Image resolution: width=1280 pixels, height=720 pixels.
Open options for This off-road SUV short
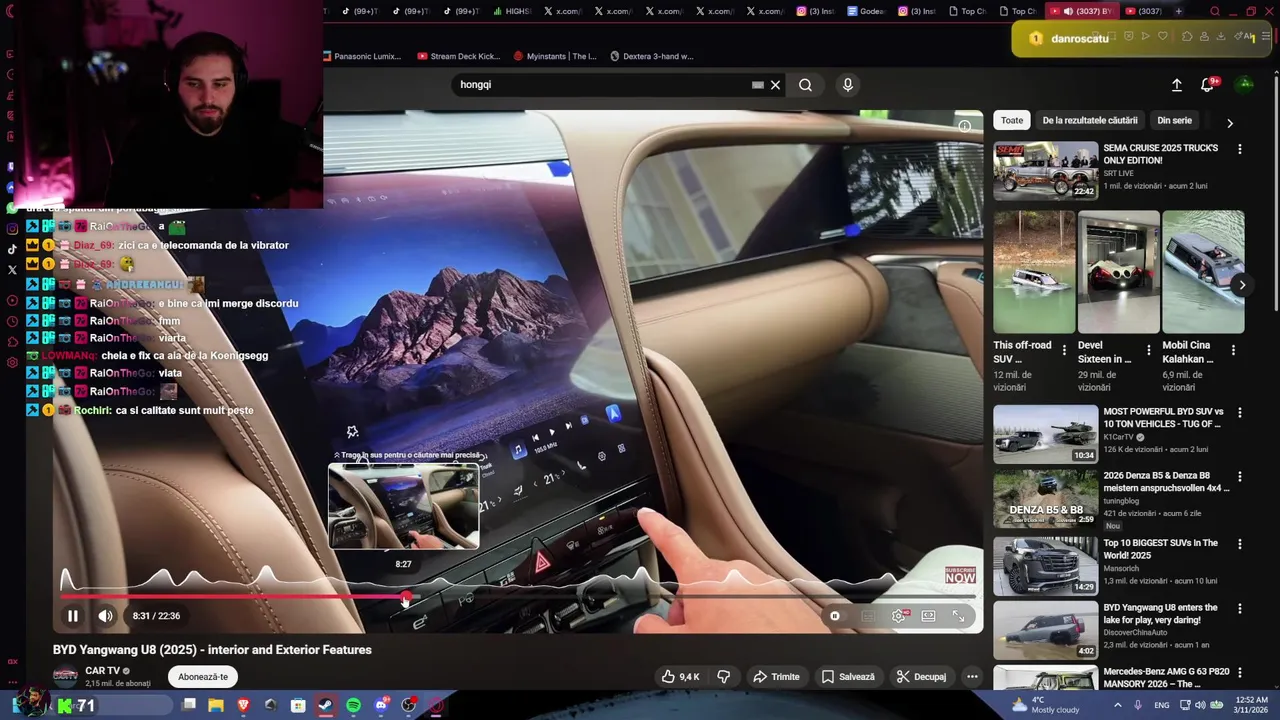click(1064, 351)
